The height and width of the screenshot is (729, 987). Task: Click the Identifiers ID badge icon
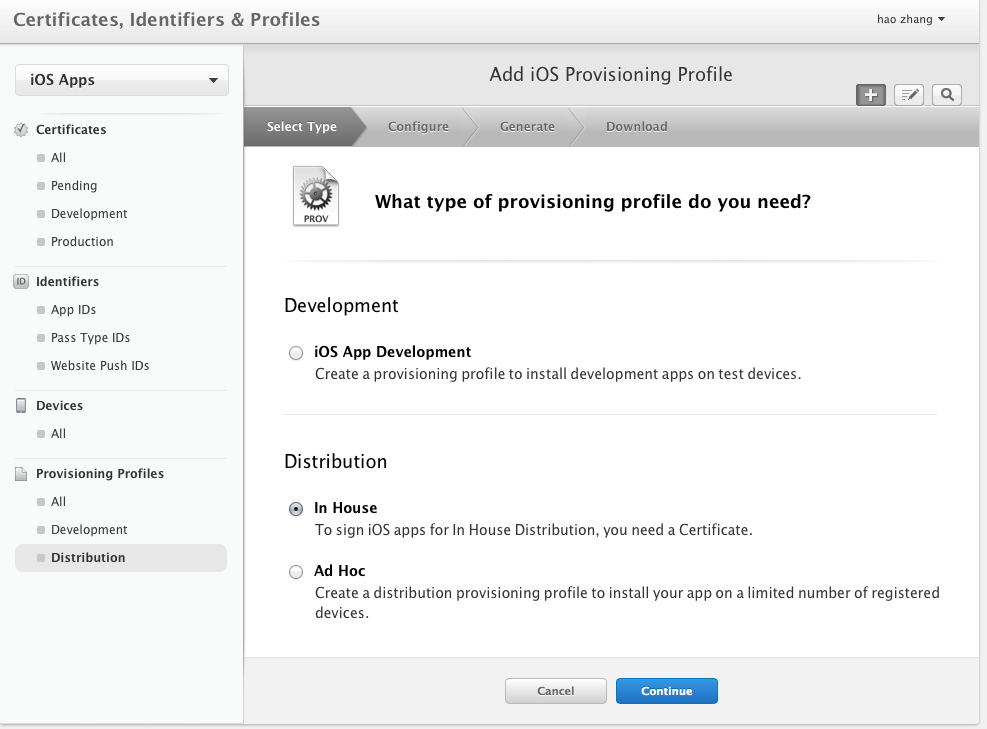click(x=21, y=282)
